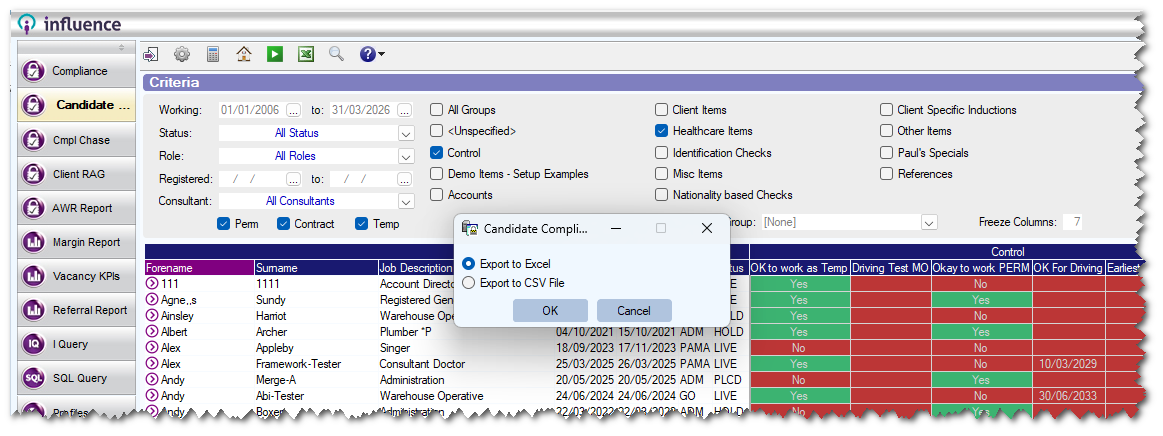Open record arrow for Alex Appleby
Viewport: 1163px width, 436px height.
click(152, 348)
